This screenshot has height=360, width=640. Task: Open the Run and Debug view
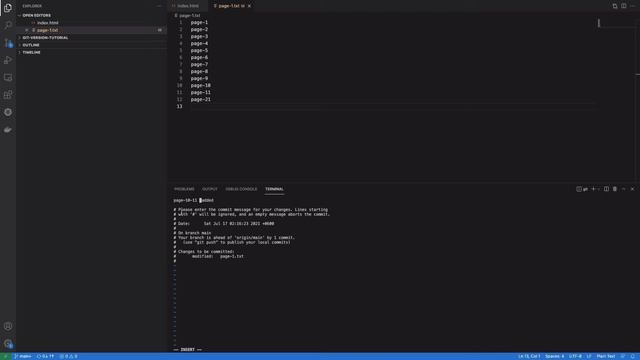(x=8, y=60)
